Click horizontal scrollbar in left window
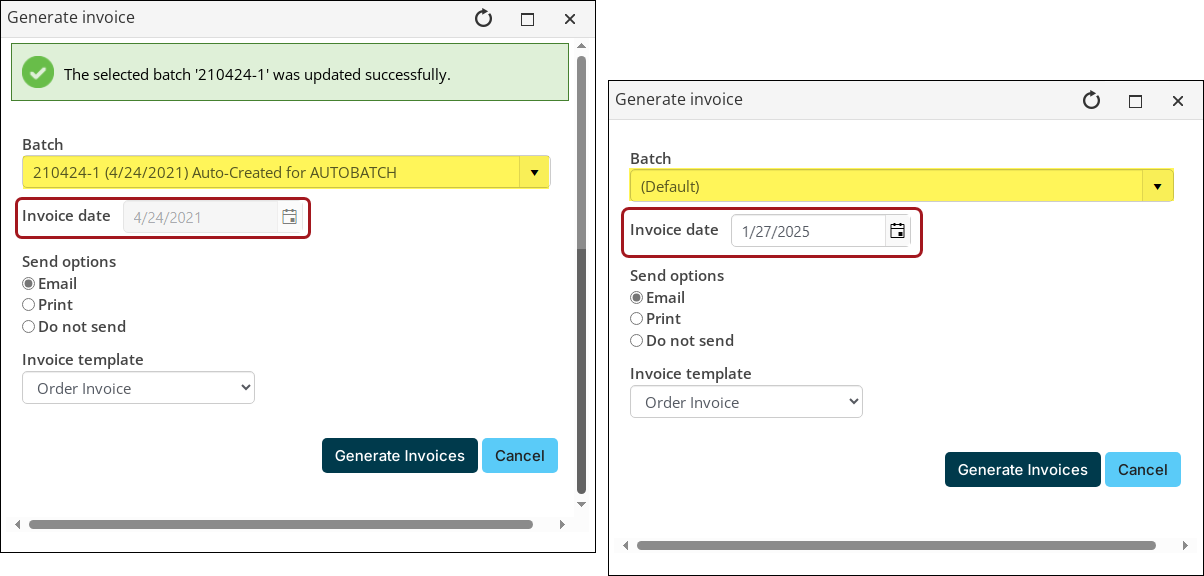Viewport: 1204px width, 576px height. (x=281, y=524)
